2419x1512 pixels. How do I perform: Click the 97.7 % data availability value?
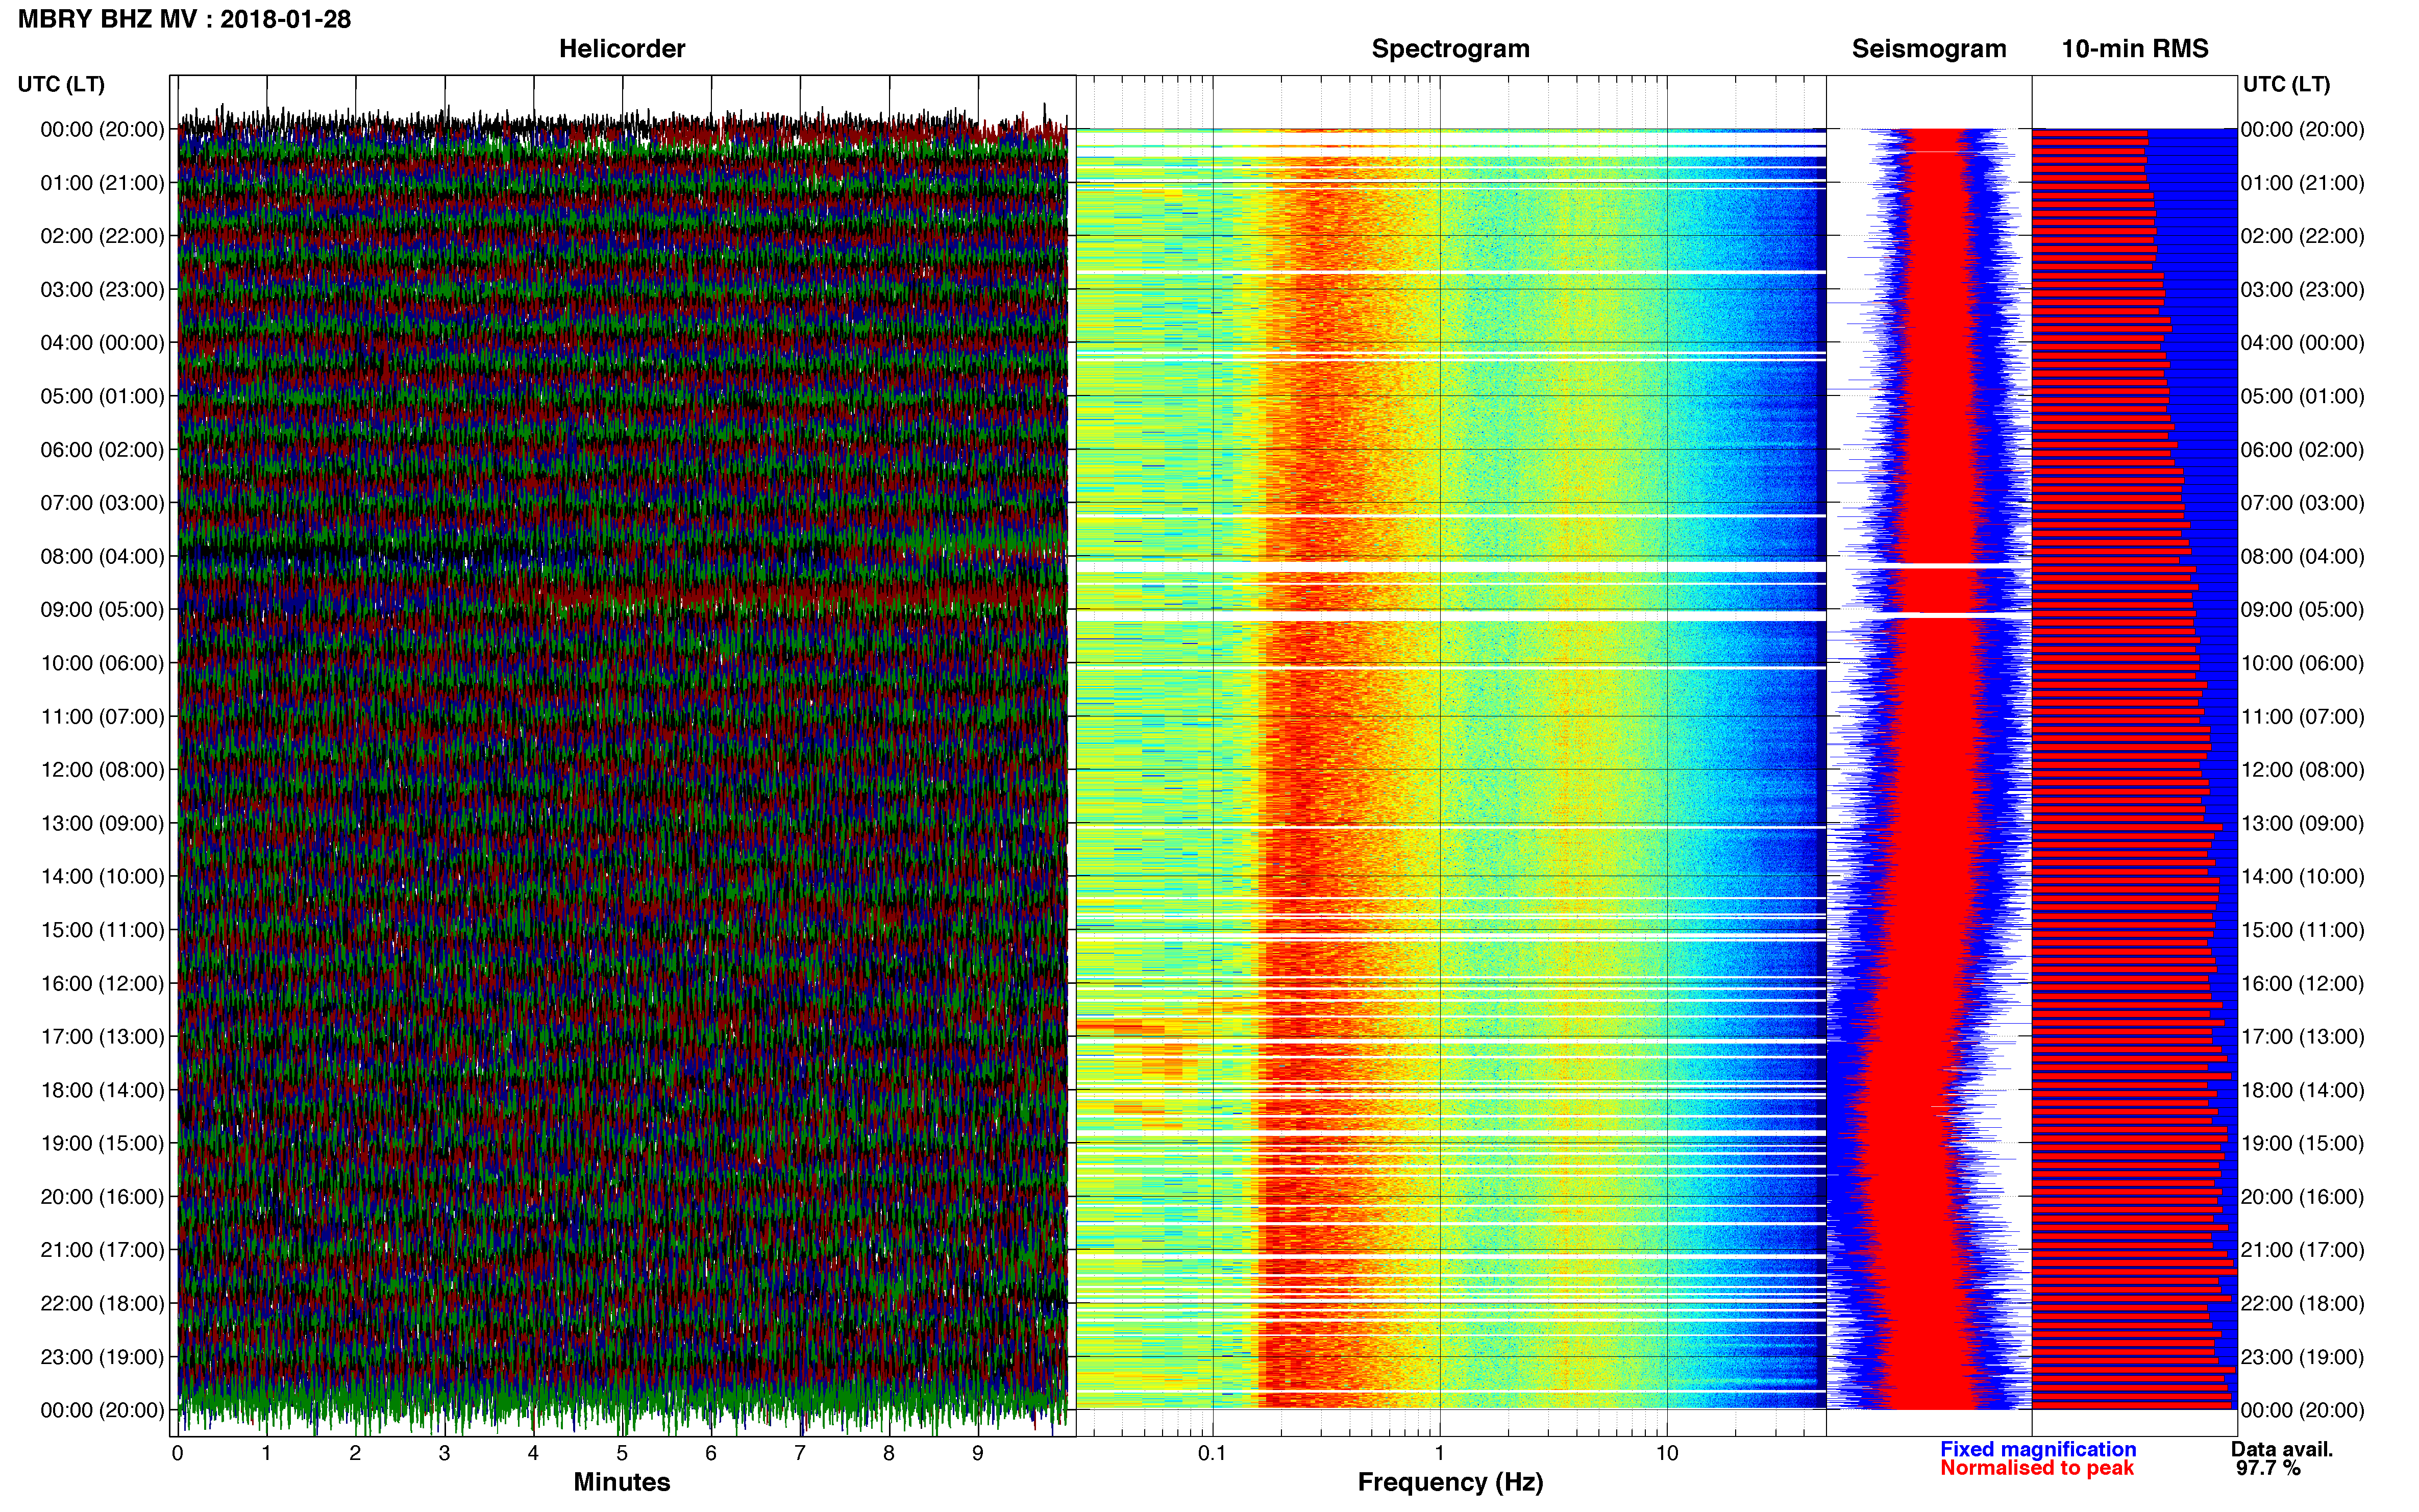(x=2268, y=1468)
